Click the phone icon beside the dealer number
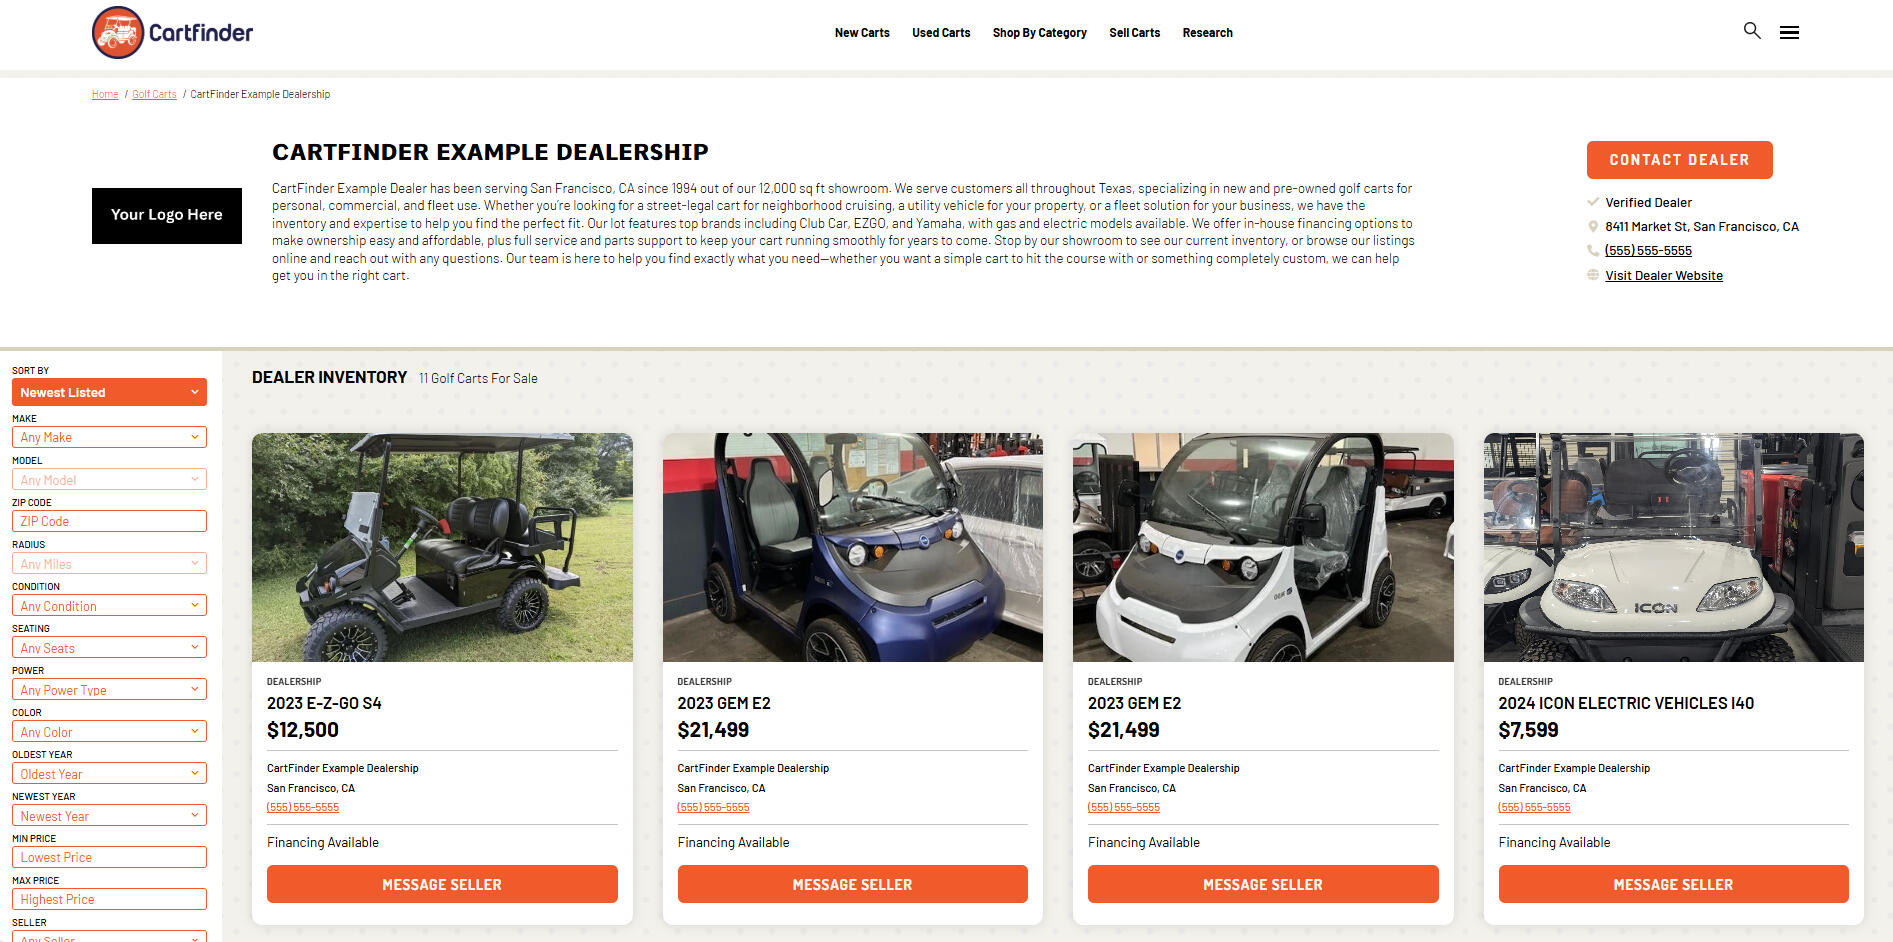 1593,251
